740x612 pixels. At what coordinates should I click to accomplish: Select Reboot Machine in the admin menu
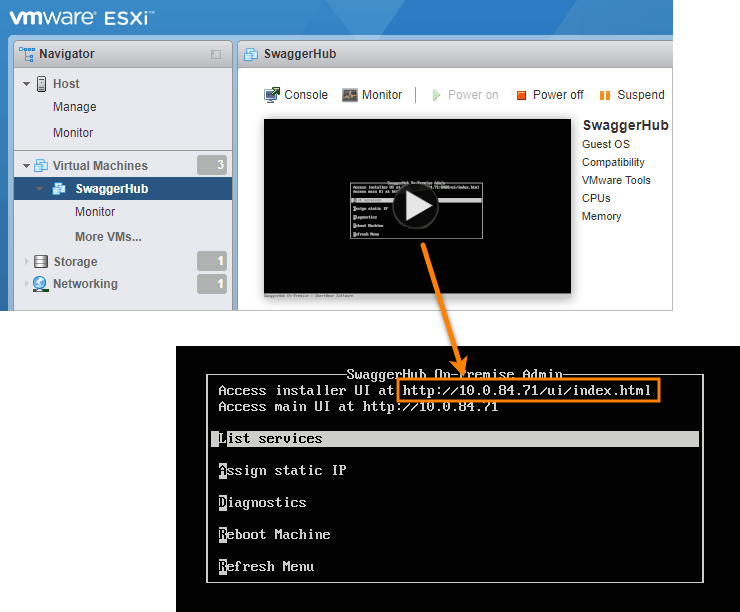(x=274, y=535)
